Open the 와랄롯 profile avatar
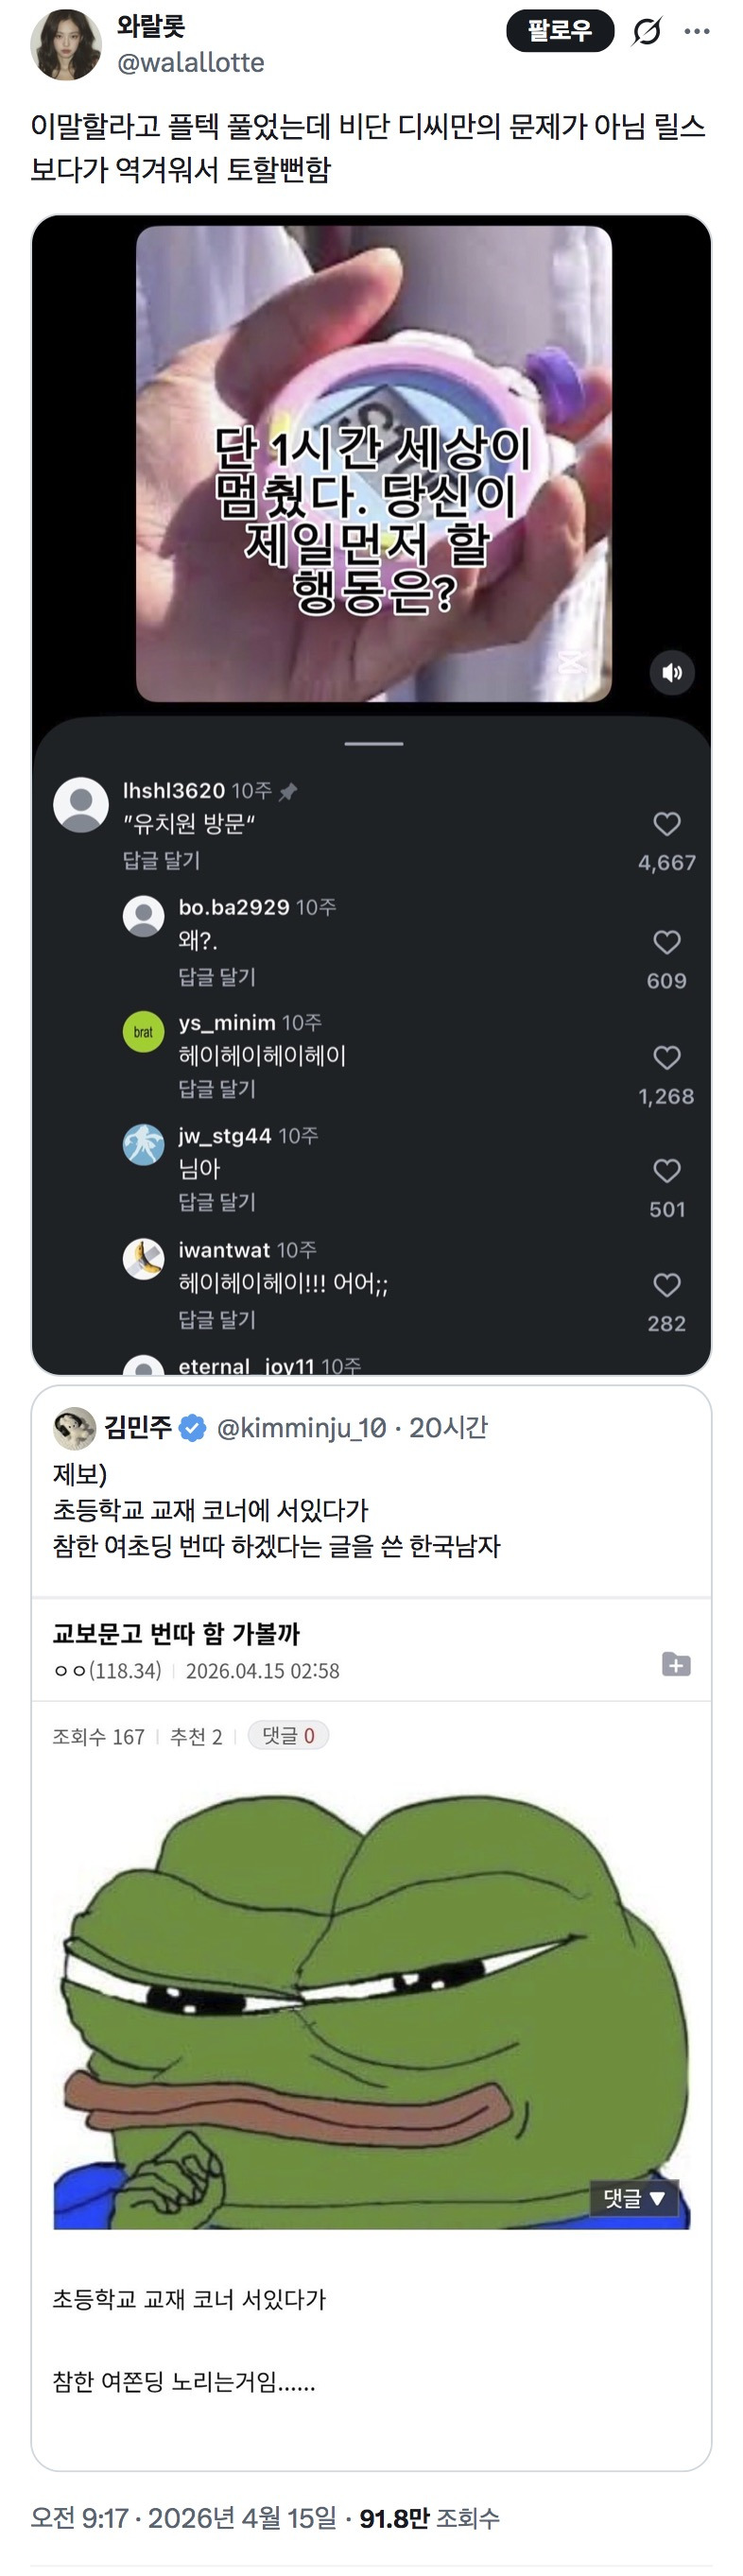 66,45
